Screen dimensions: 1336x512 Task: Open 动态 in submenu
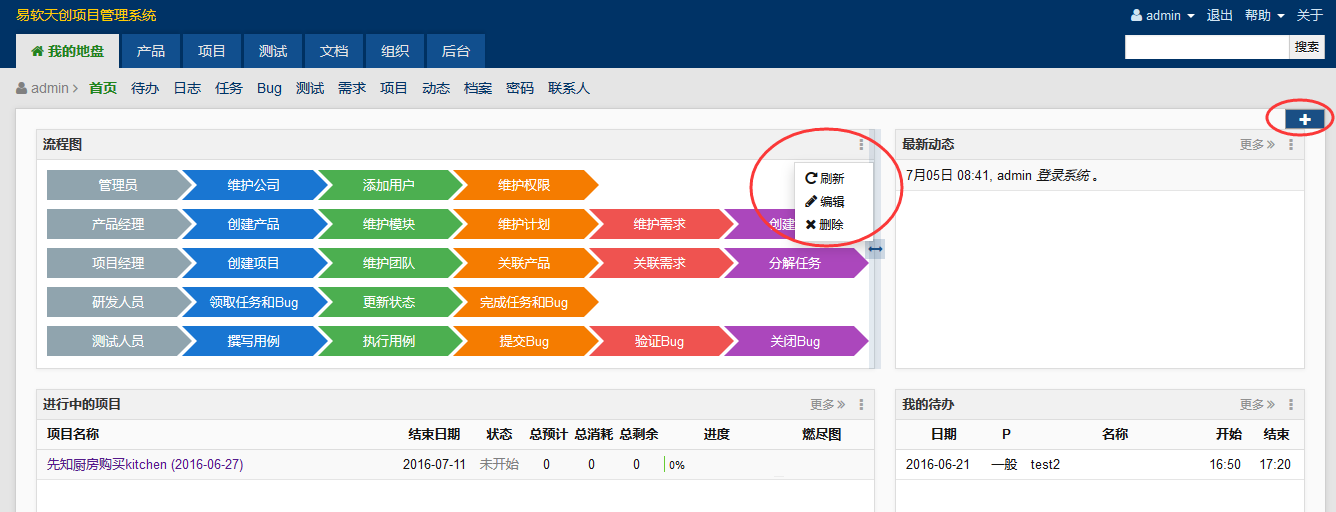pyautogui.click(x=436, y=88)
